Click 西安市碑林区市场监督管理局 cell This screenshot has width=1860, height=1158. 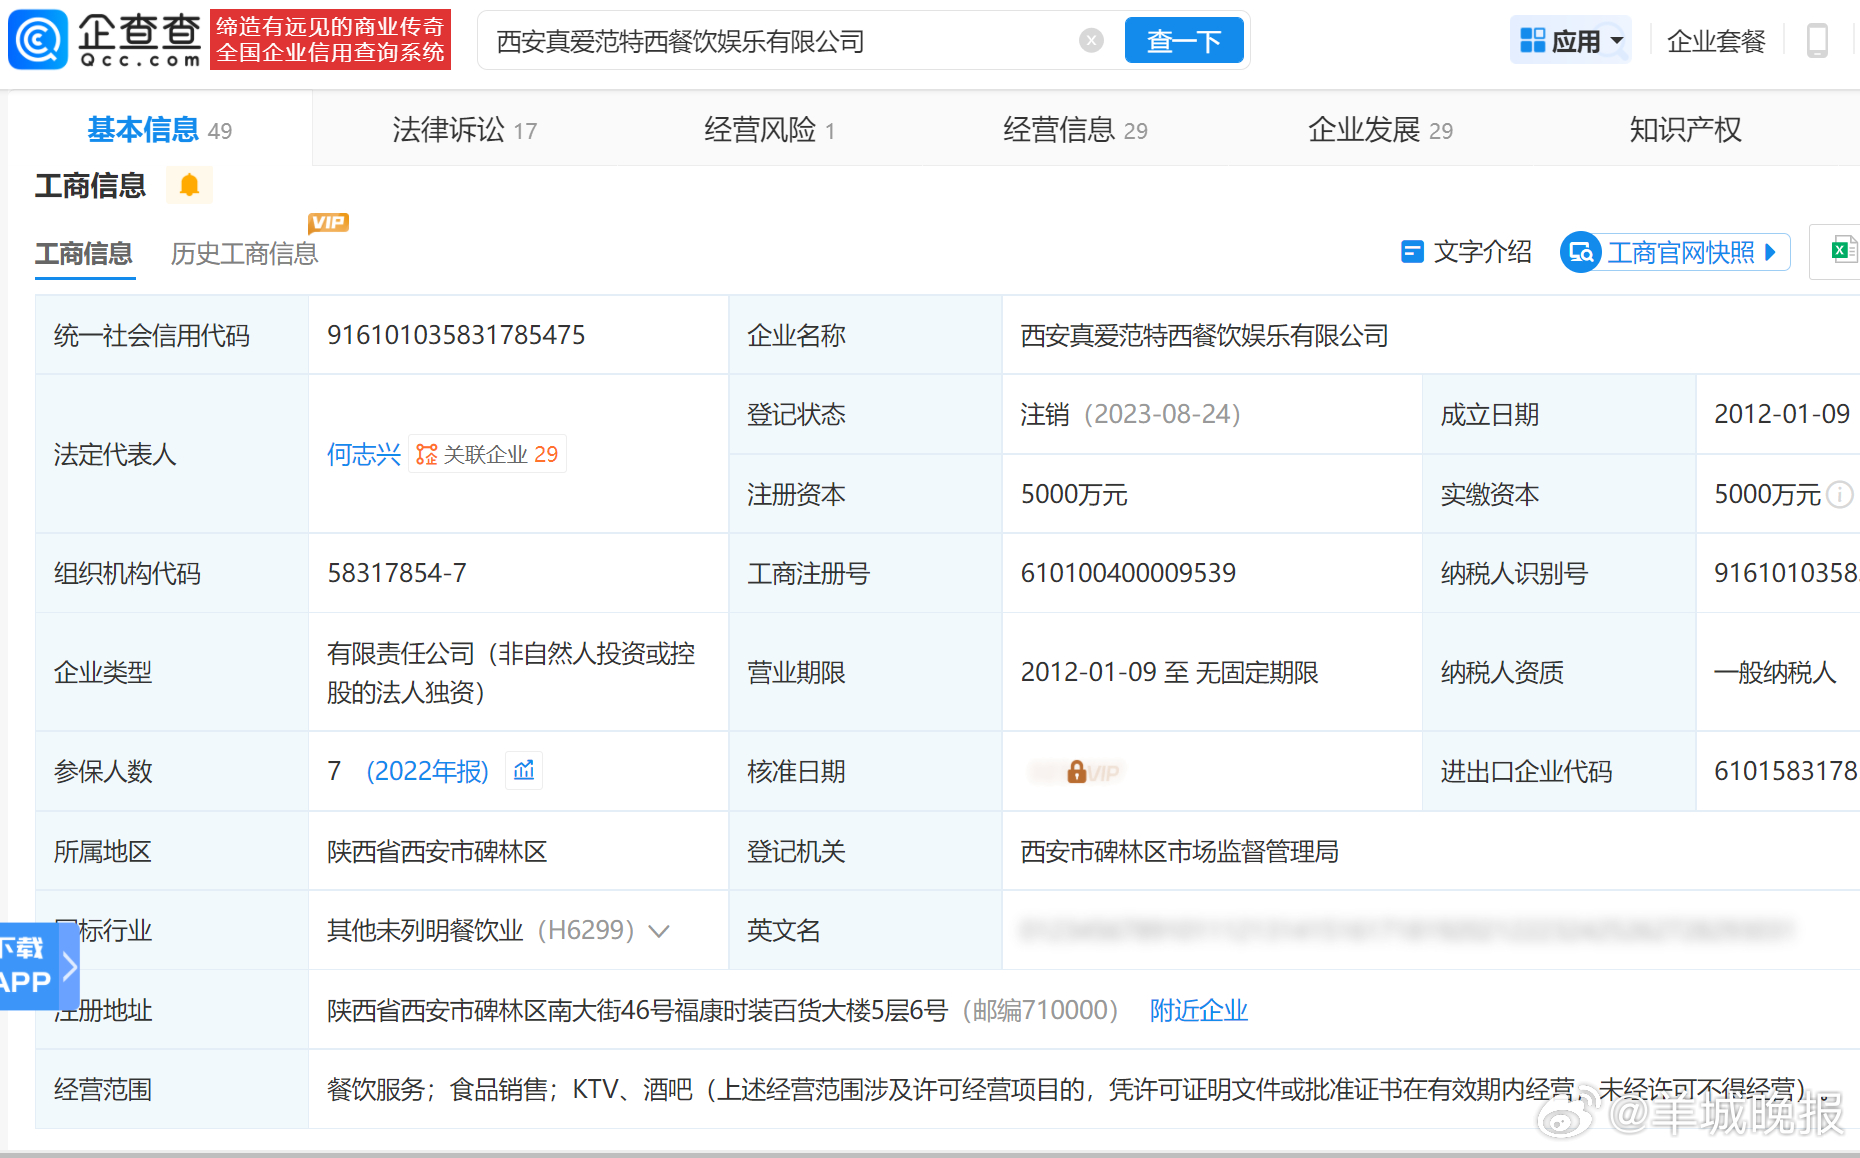point(1179,851)
